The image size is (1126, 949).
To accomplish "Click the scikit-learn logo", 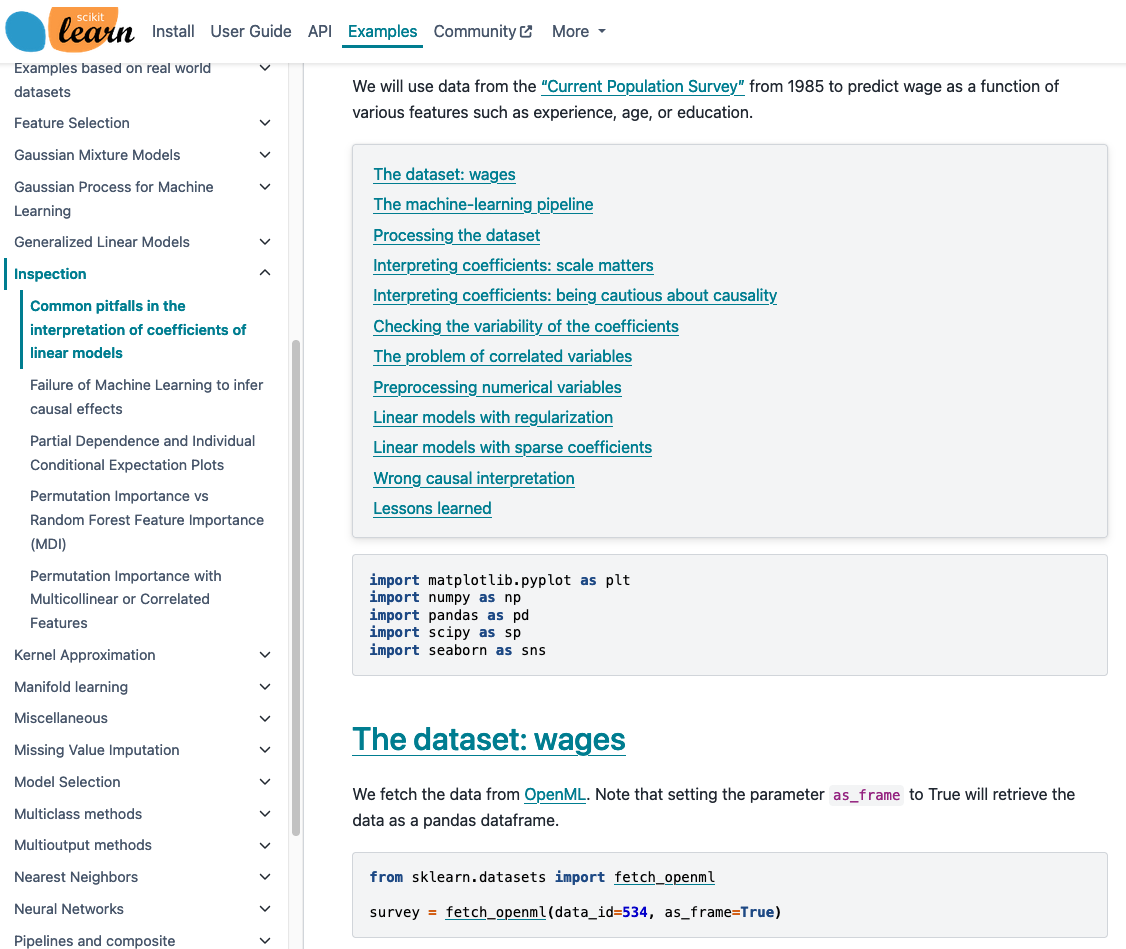I will (x=70, y=30).
